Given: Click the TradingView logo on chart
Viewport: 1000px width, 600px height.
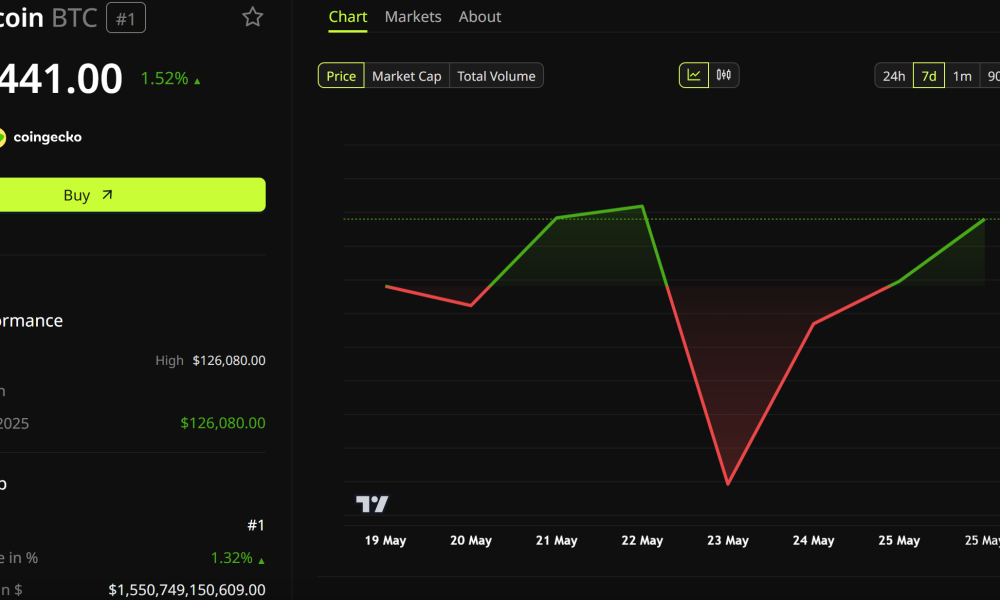Looking at the screenshot, I should [372, 504].
